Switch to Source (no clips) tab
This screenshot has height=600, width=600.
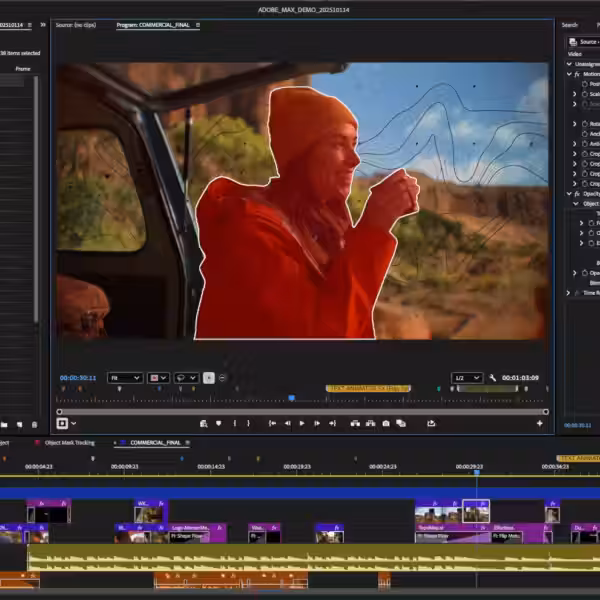point(76,25)
